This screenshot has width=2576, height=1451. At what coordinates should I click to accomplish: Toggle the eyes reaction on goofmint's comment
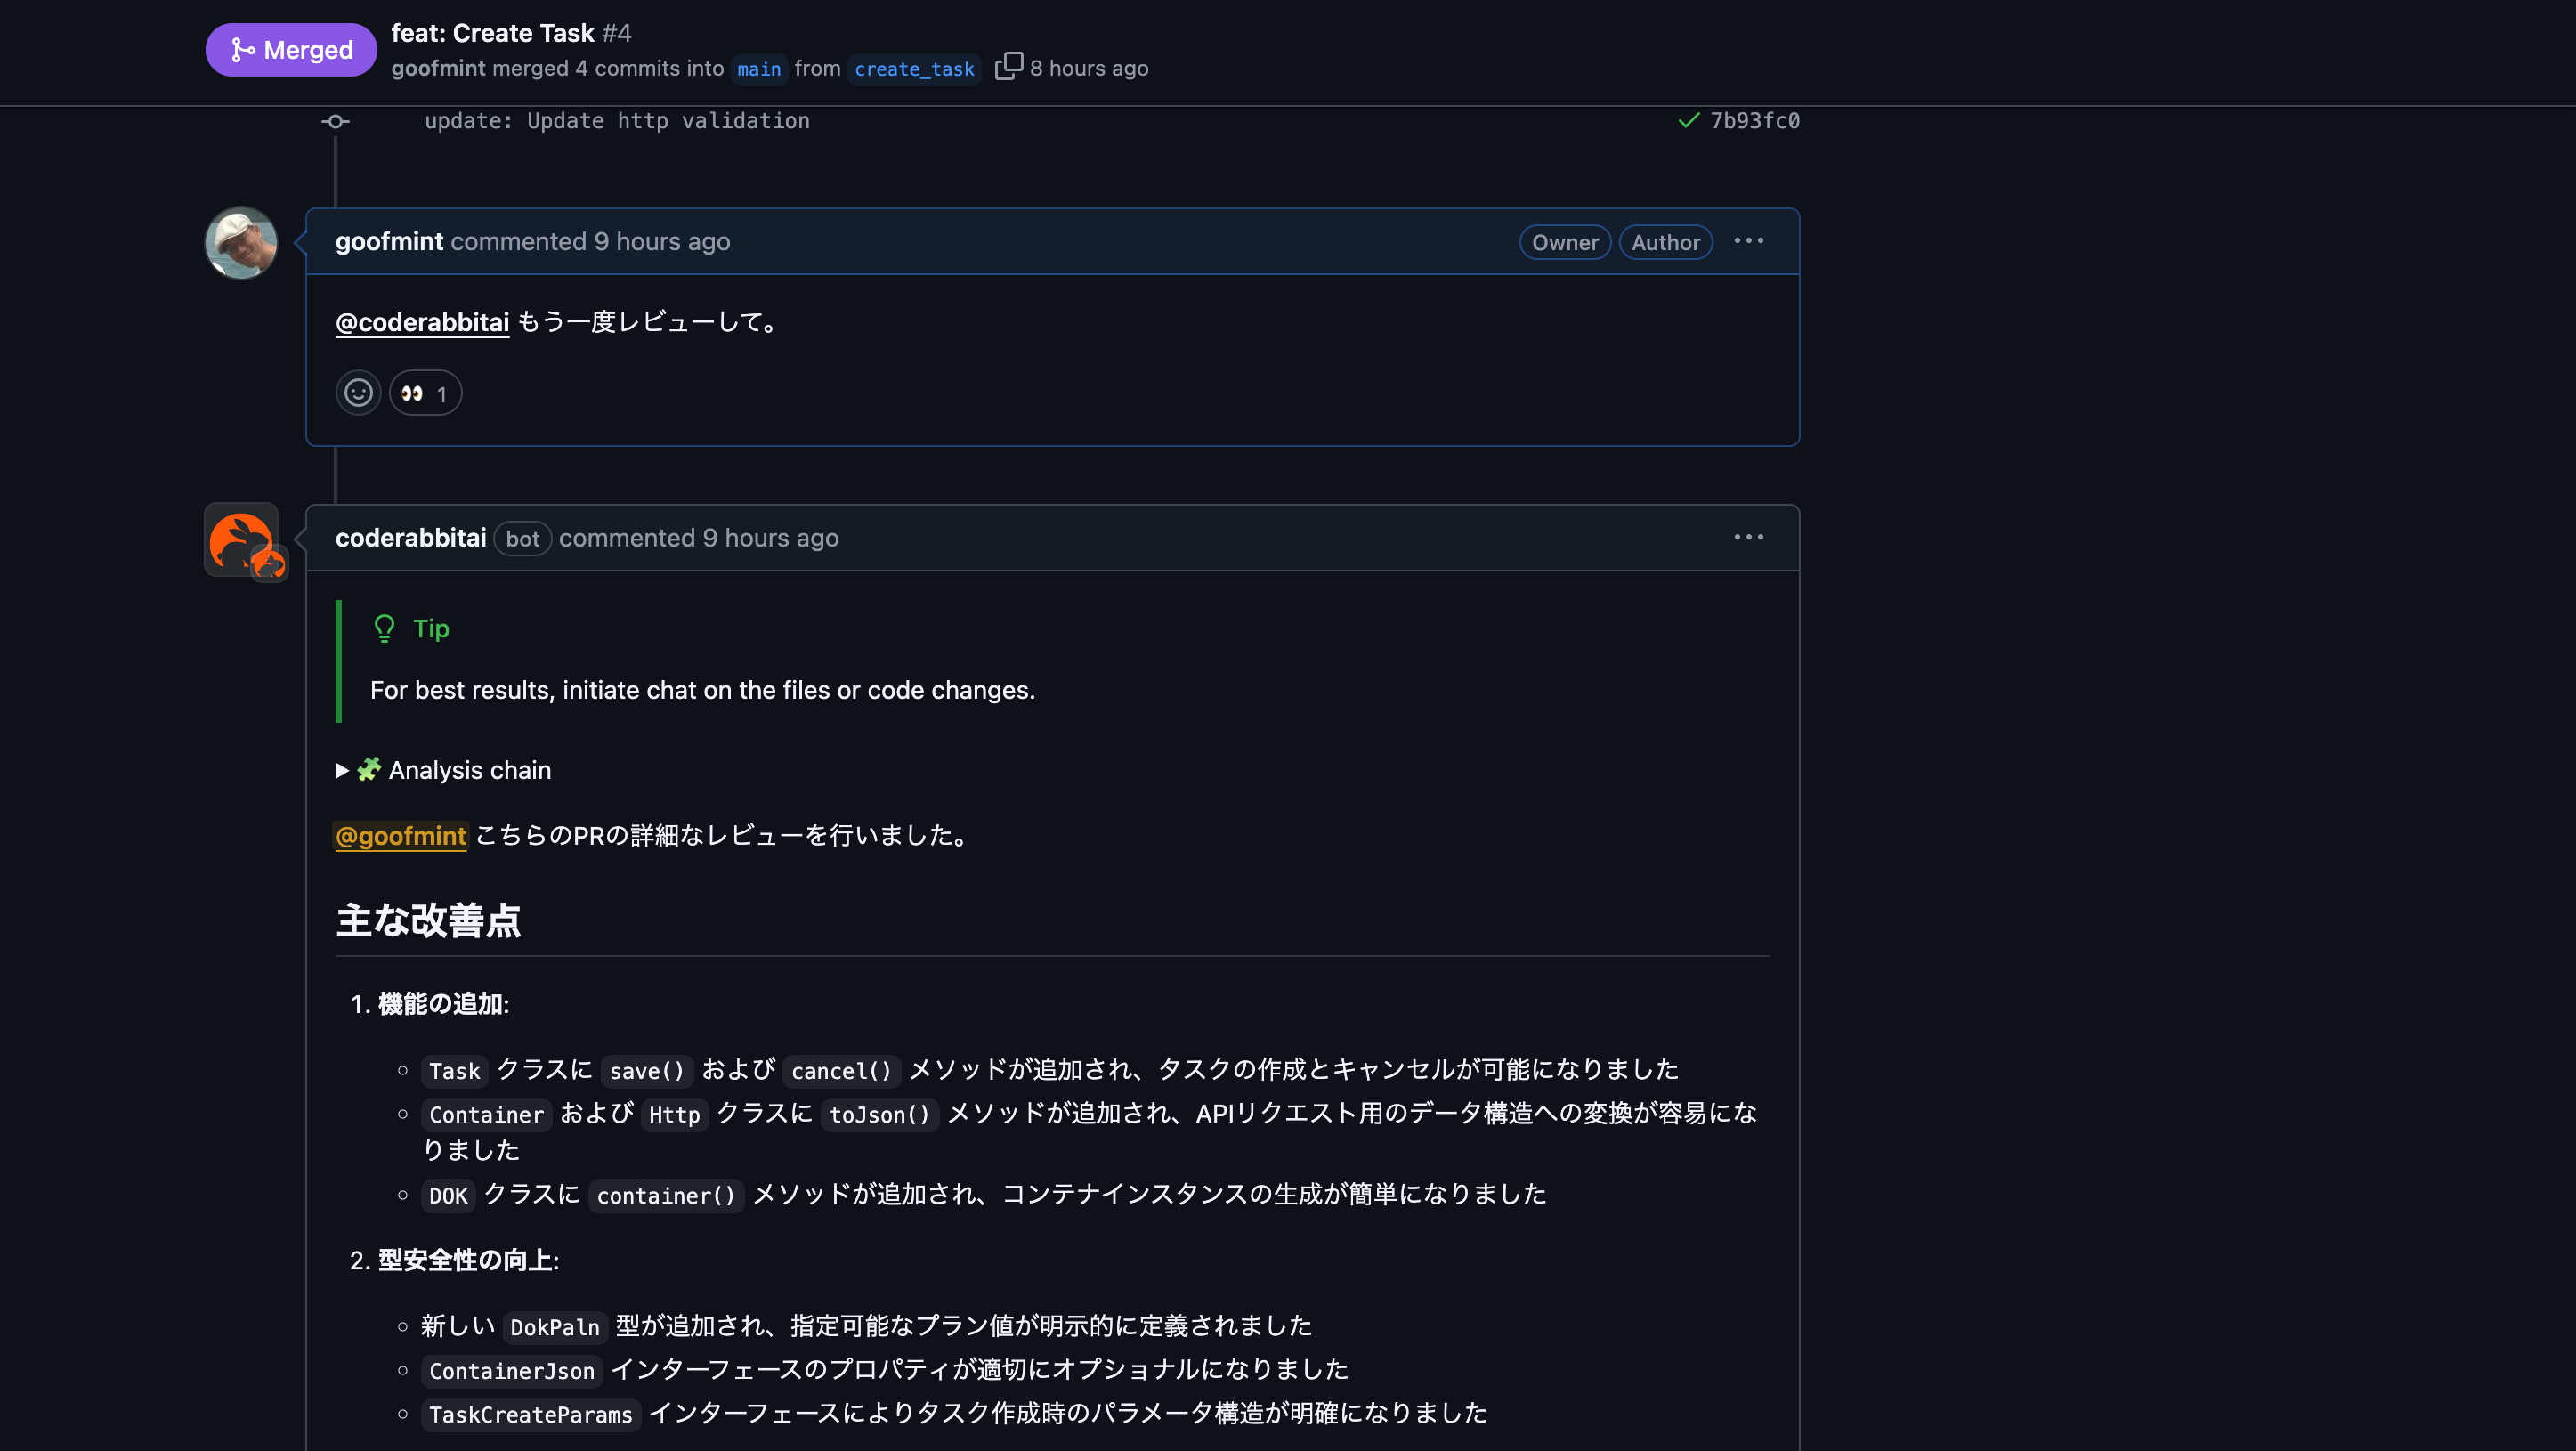(x=425, y=393)
